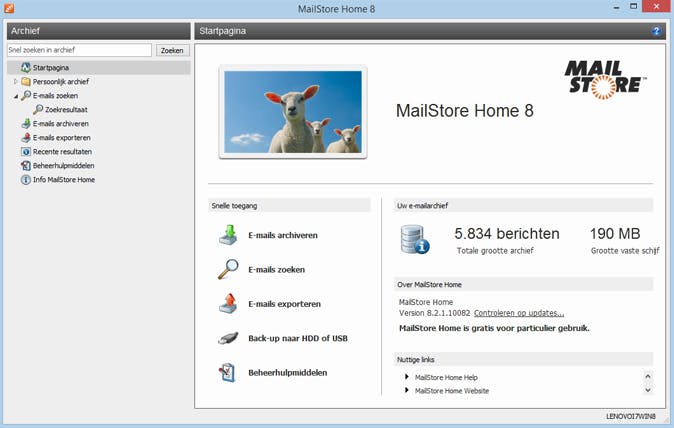Click the Info MailStore Home icon

(26, 180)
